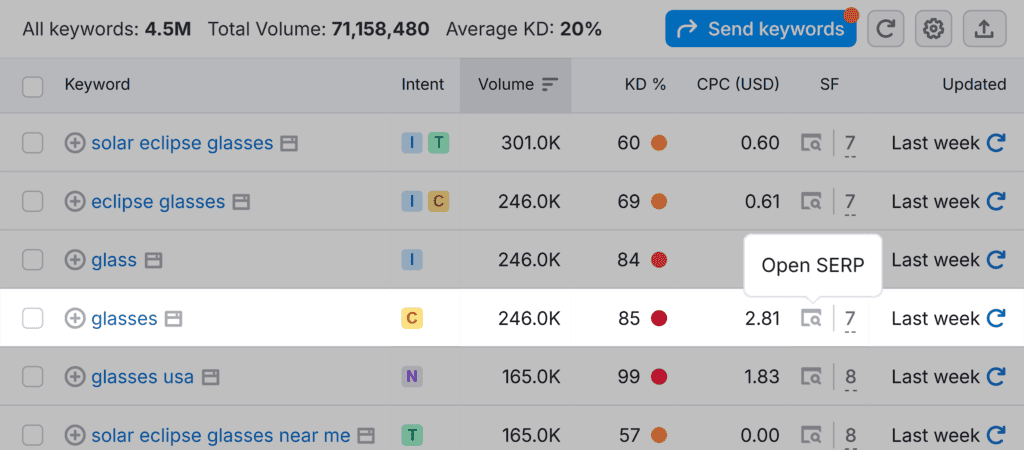
Task: Tick the select-all checkbox in header
Action: coord(33,86)
